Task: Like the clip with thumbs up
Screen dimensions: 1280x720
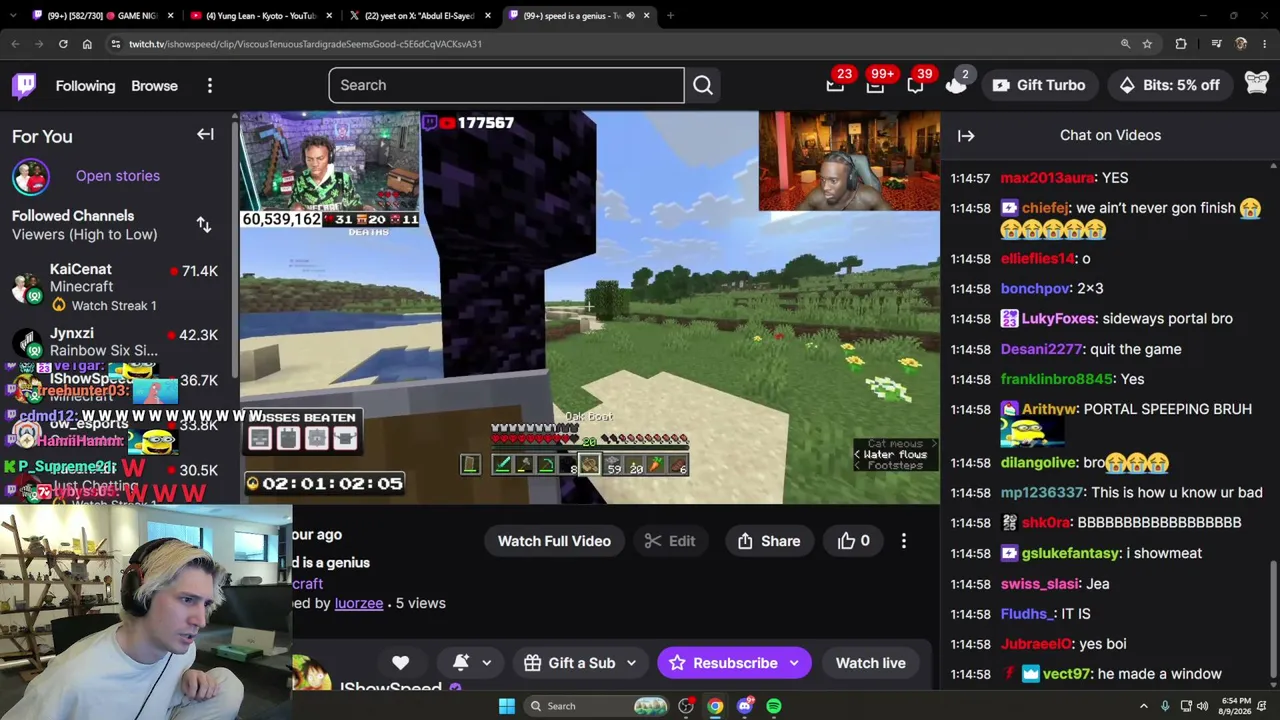Action: [x=853, y=541]
